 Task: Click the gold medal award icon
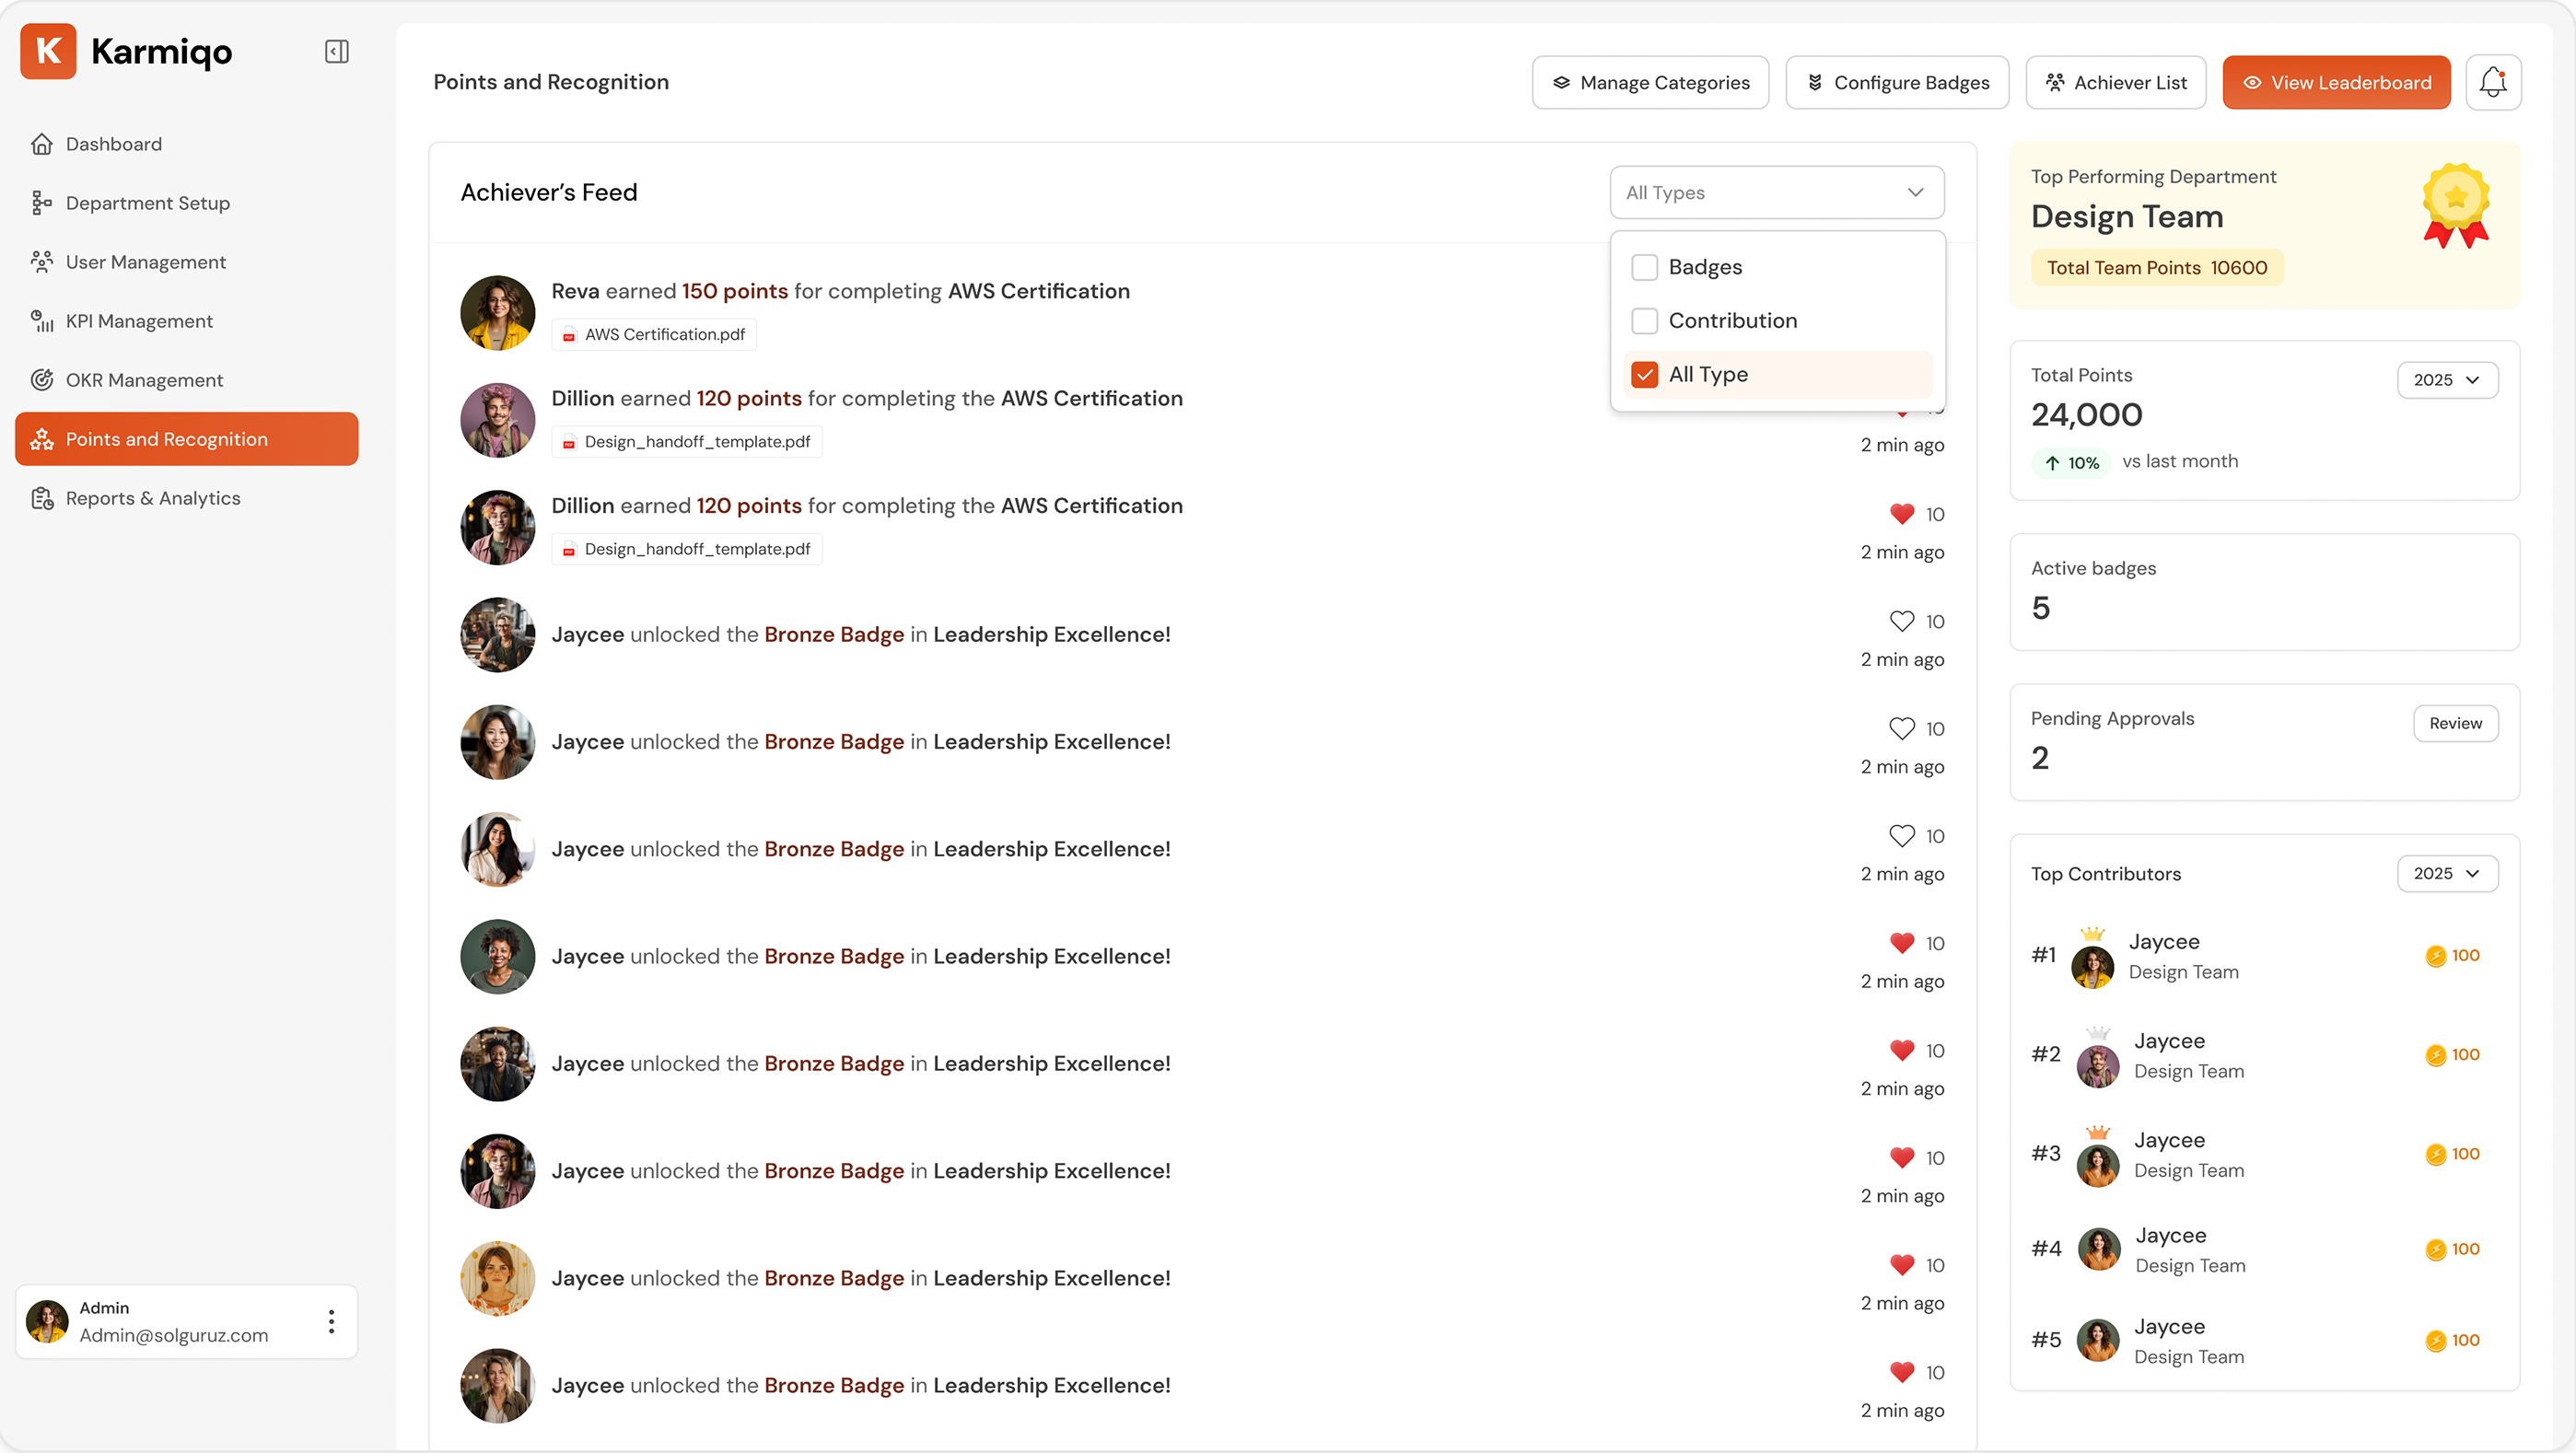[2455, 206]
